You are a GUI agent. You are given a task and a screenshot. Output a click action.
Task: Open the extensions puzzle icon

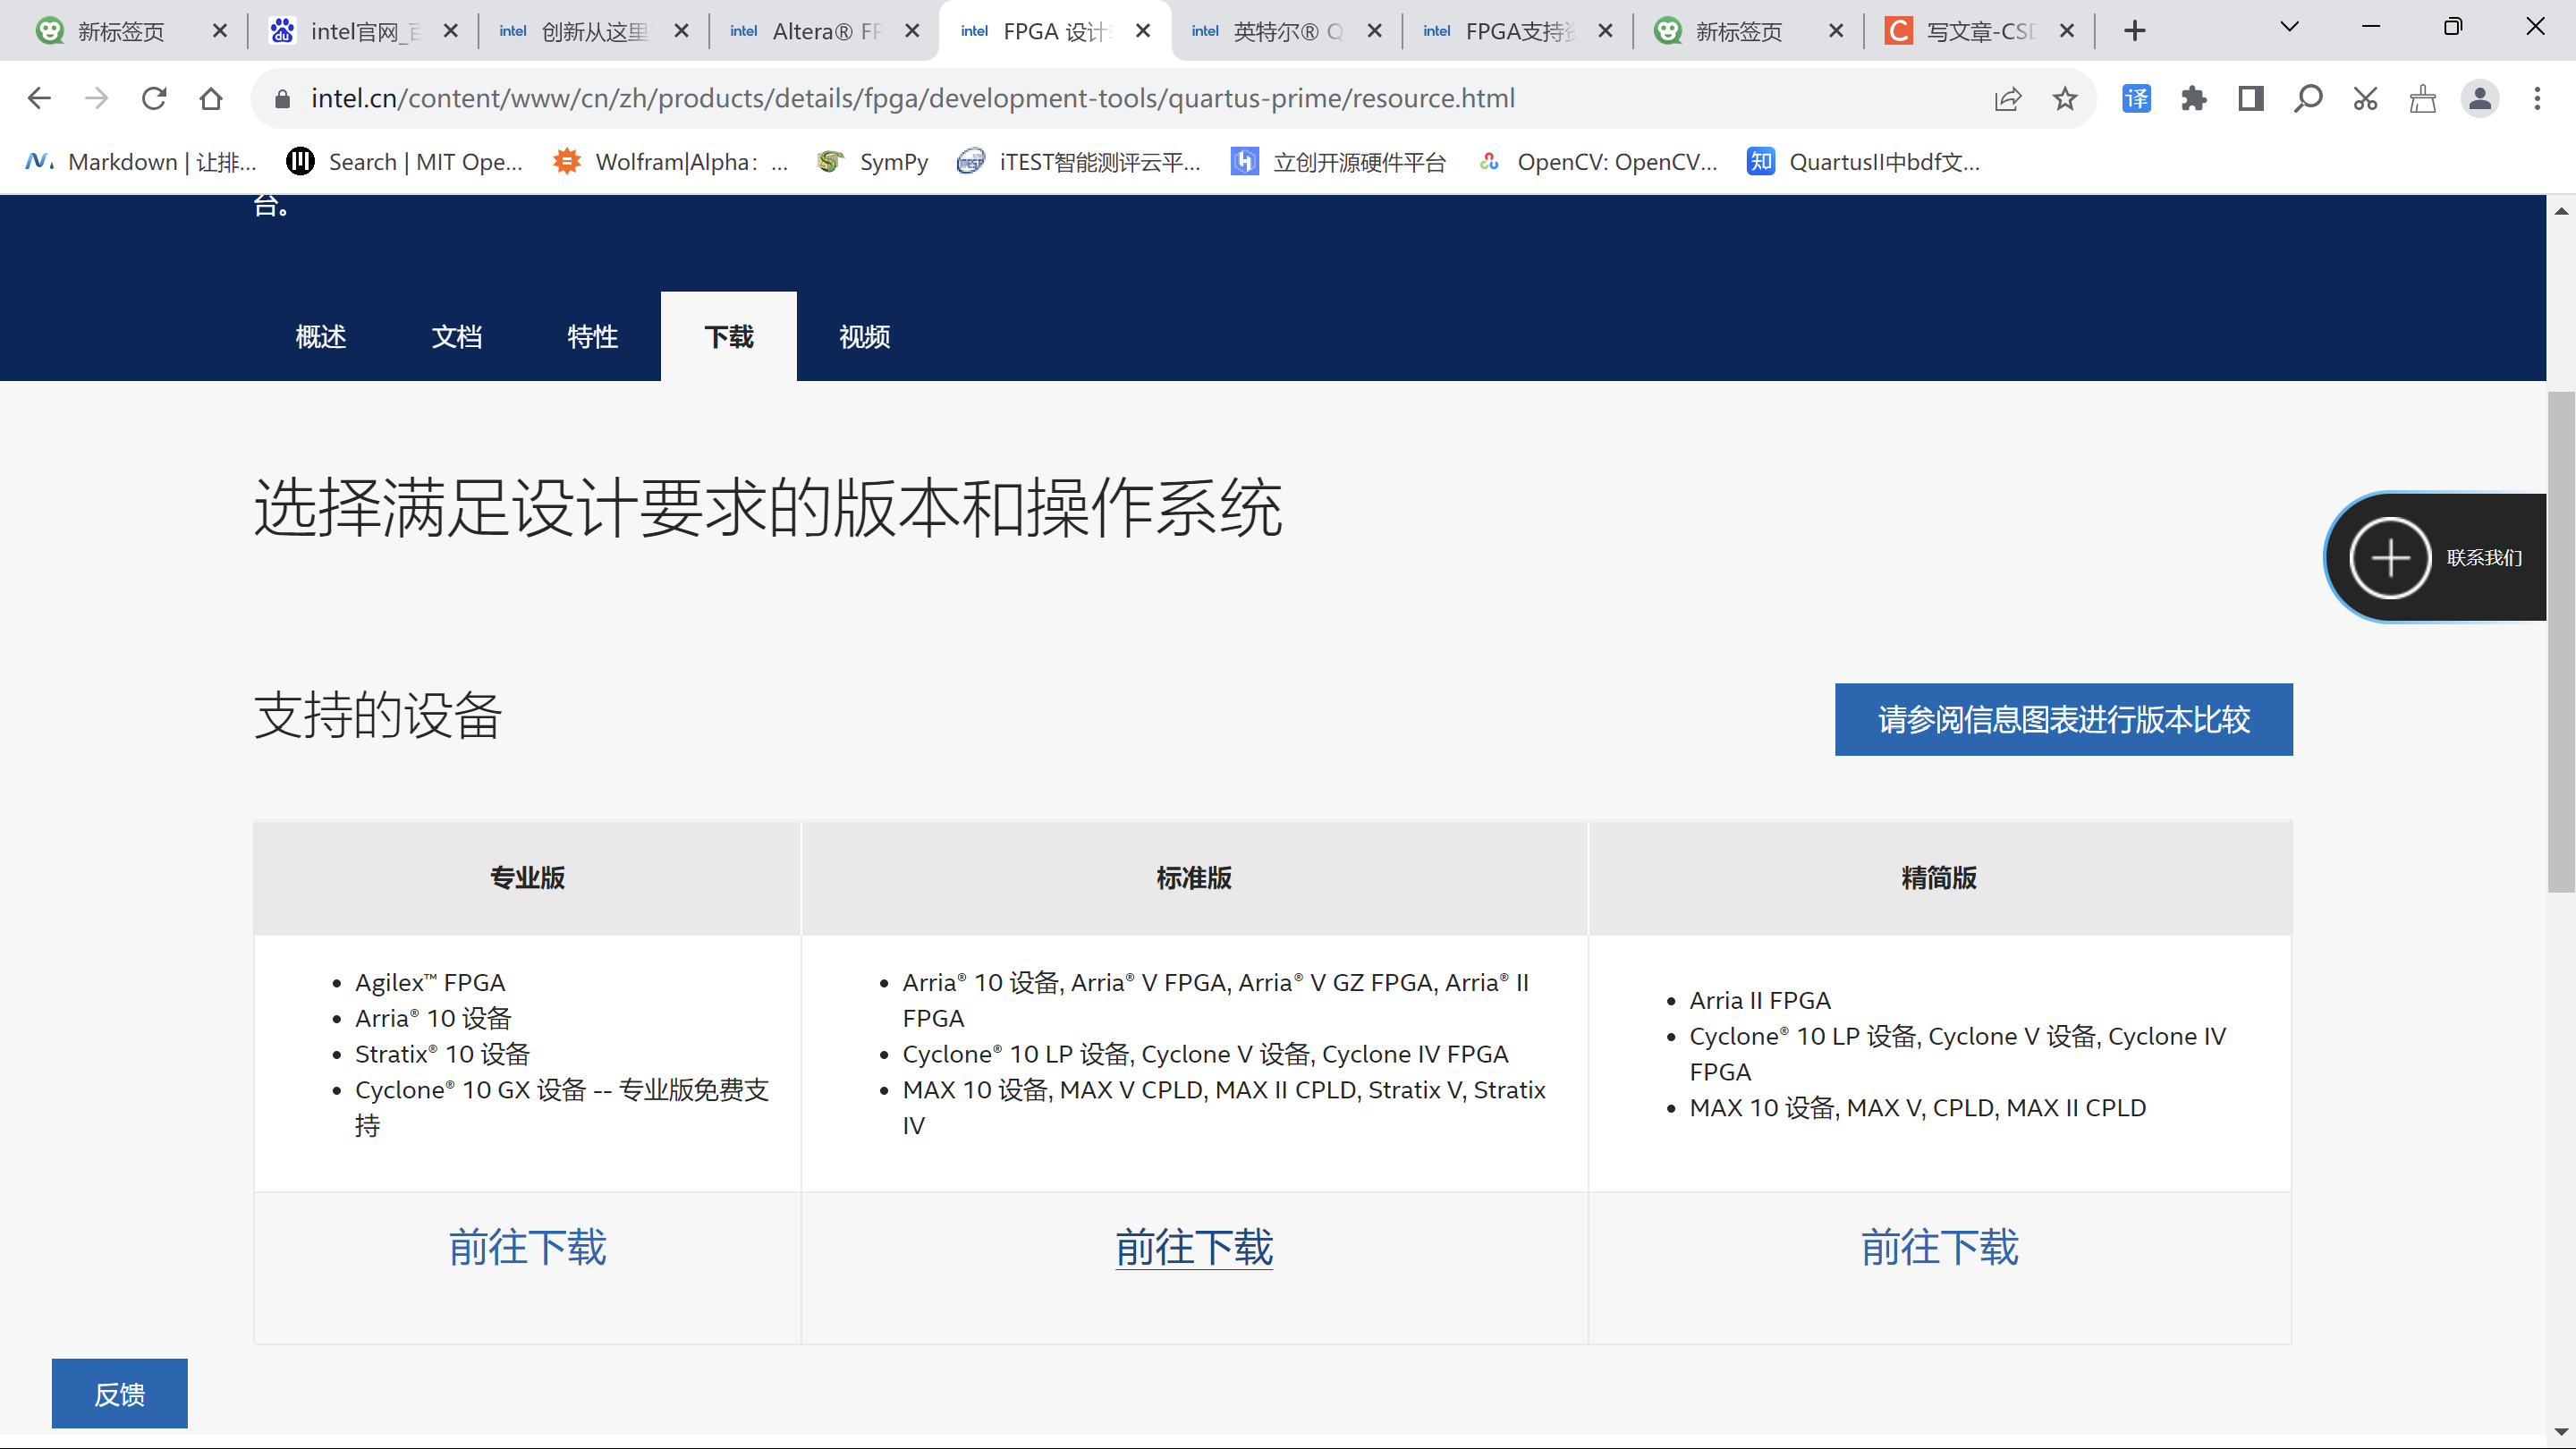[2194, 98]
